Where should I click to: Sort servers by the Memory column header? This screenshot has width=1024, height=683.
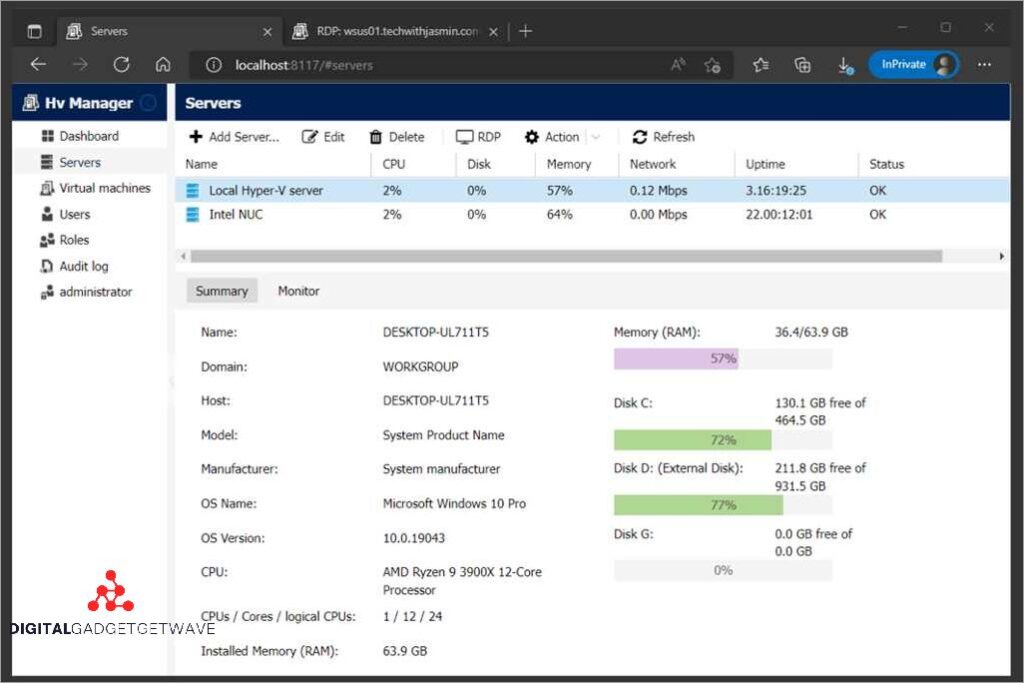568,164
